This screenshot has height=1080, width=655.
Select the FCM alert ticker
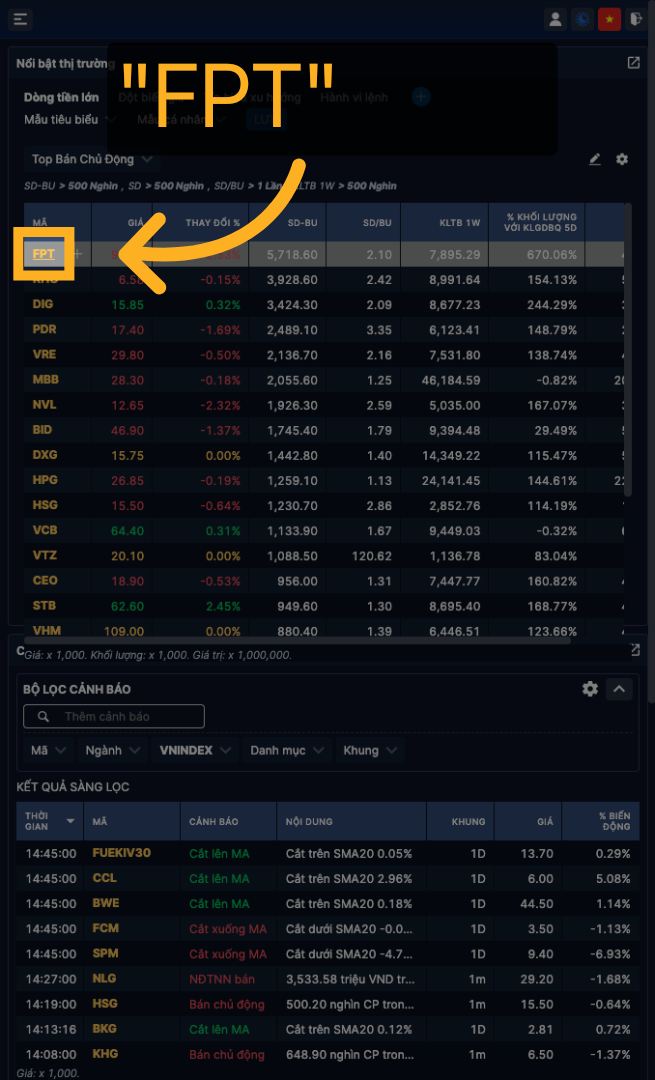[x=105, y=928]
